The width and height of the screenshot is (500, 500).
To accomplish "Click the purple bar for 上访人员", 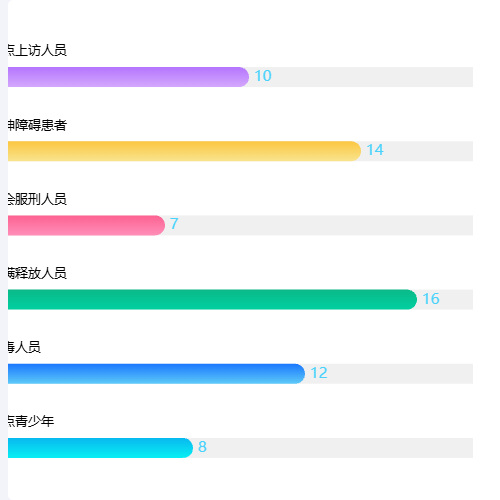I will click(128, 77).
